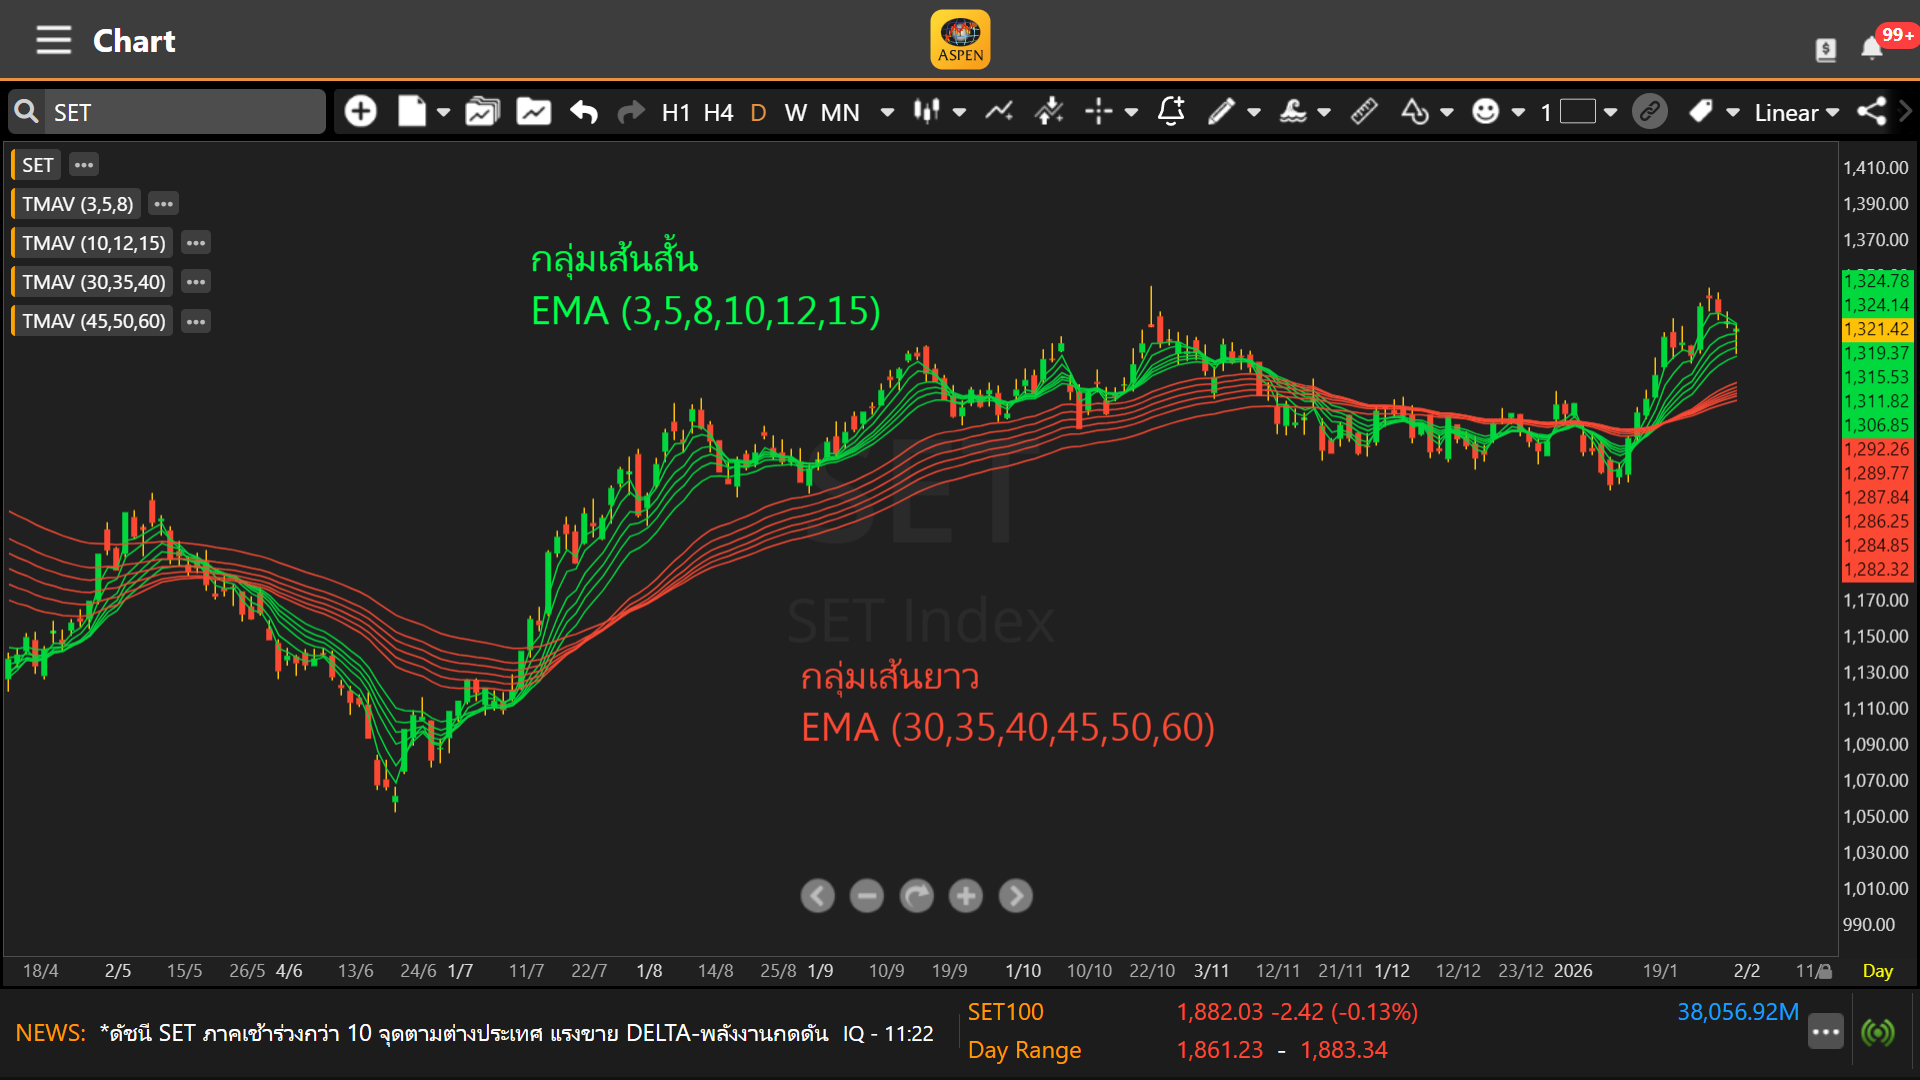Toggle the live signal broadcast icon
Screen dimensions: 1920x1080
1878,1032
